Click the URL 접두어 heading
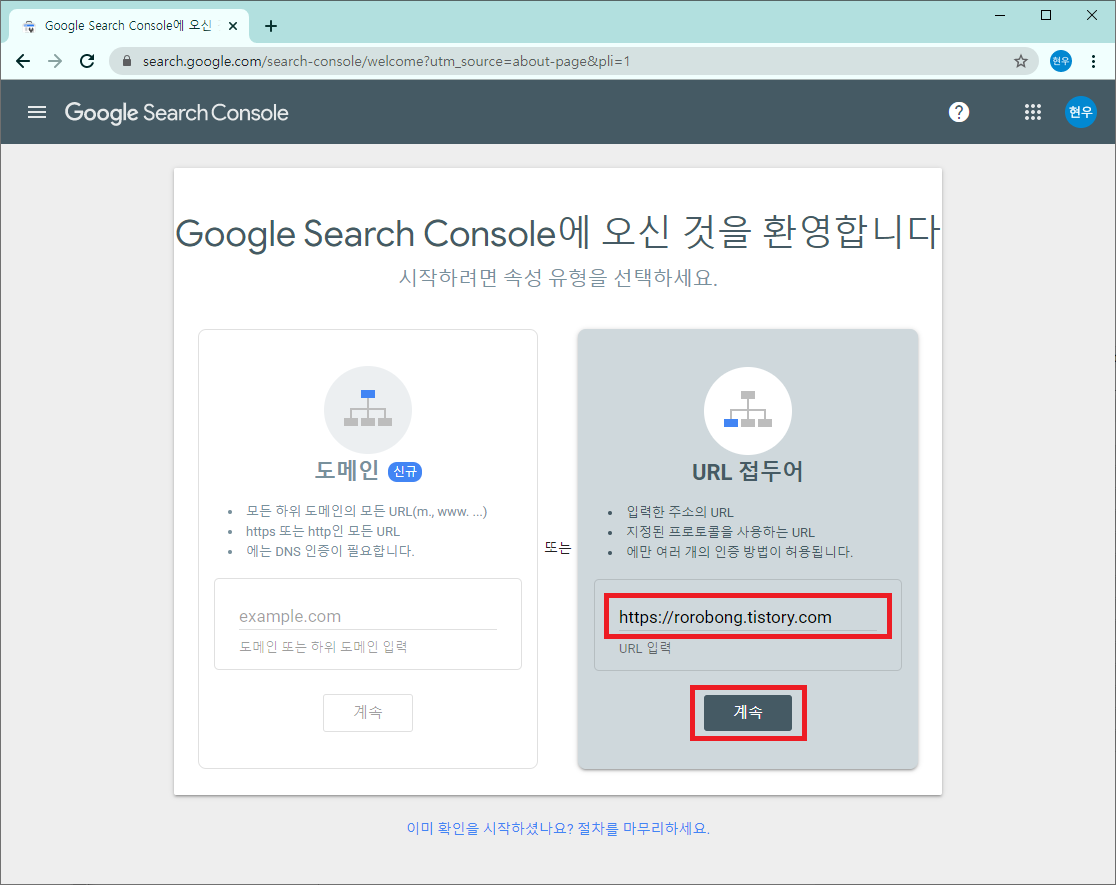The image size is (1116, 885). (748, 471)
